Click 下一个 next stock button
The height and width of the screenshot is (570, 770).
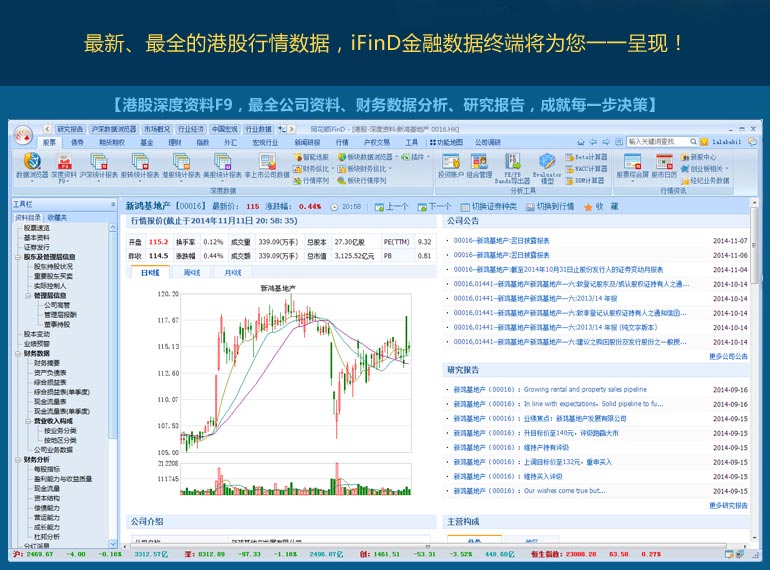click(434, 207)
